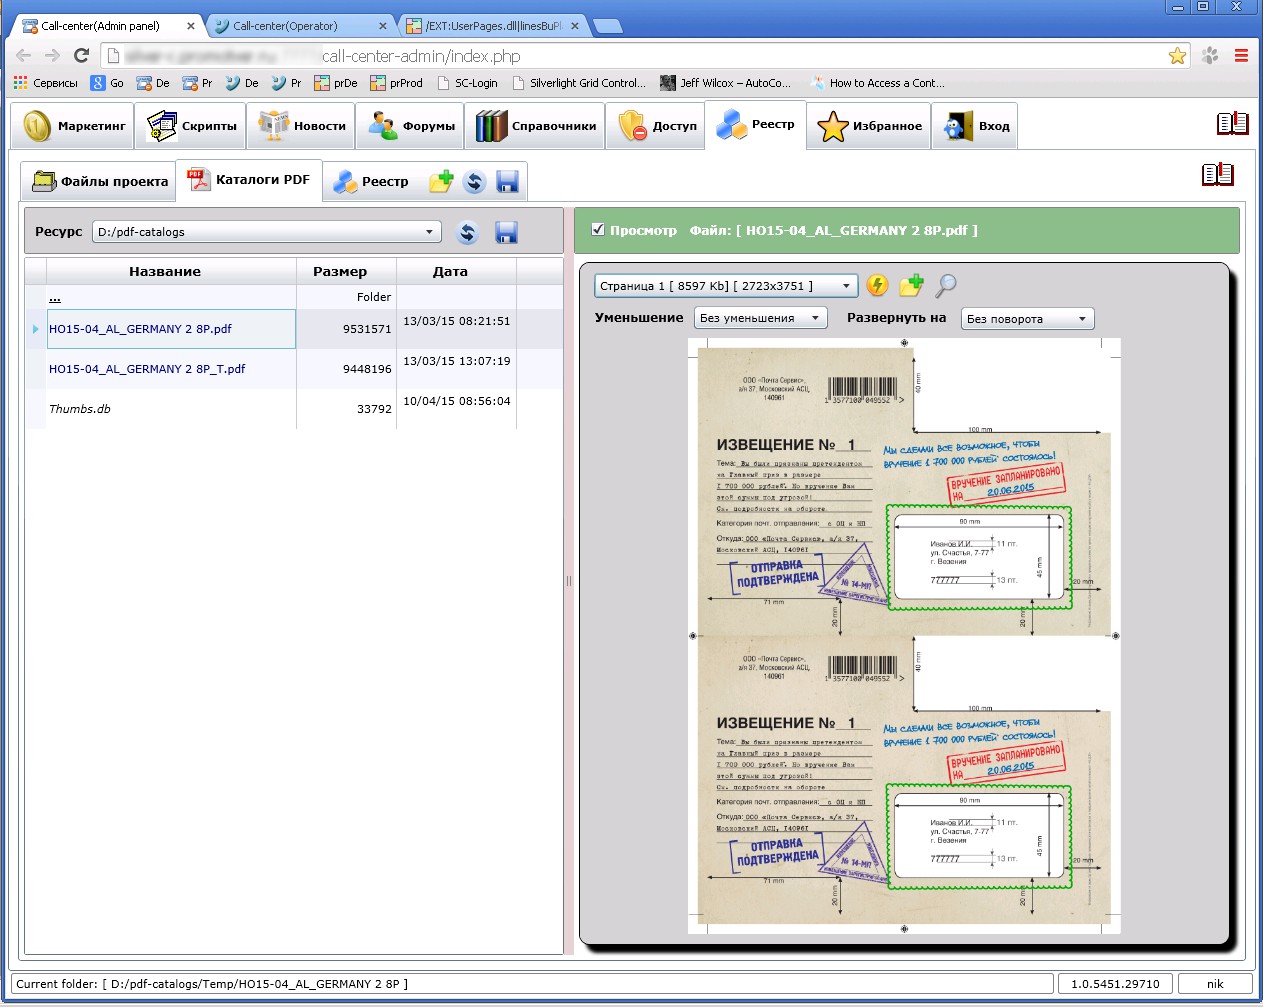Click version 1.0.5451.29710 in status bar

coord(1115,984)
